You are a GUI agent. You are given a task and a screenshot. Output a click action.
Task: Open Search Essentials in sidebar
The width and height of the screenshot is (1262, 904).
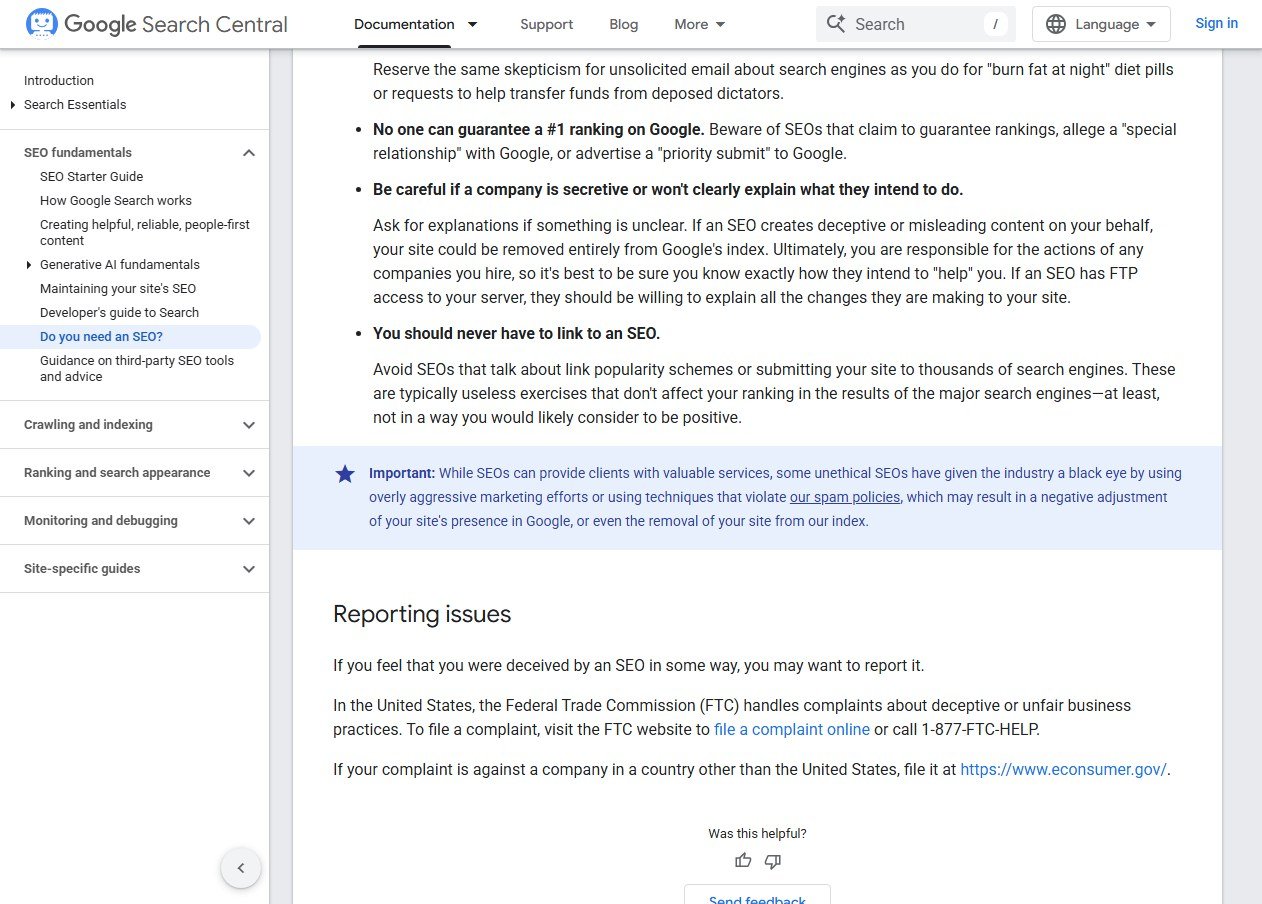(x=75, y=104)
